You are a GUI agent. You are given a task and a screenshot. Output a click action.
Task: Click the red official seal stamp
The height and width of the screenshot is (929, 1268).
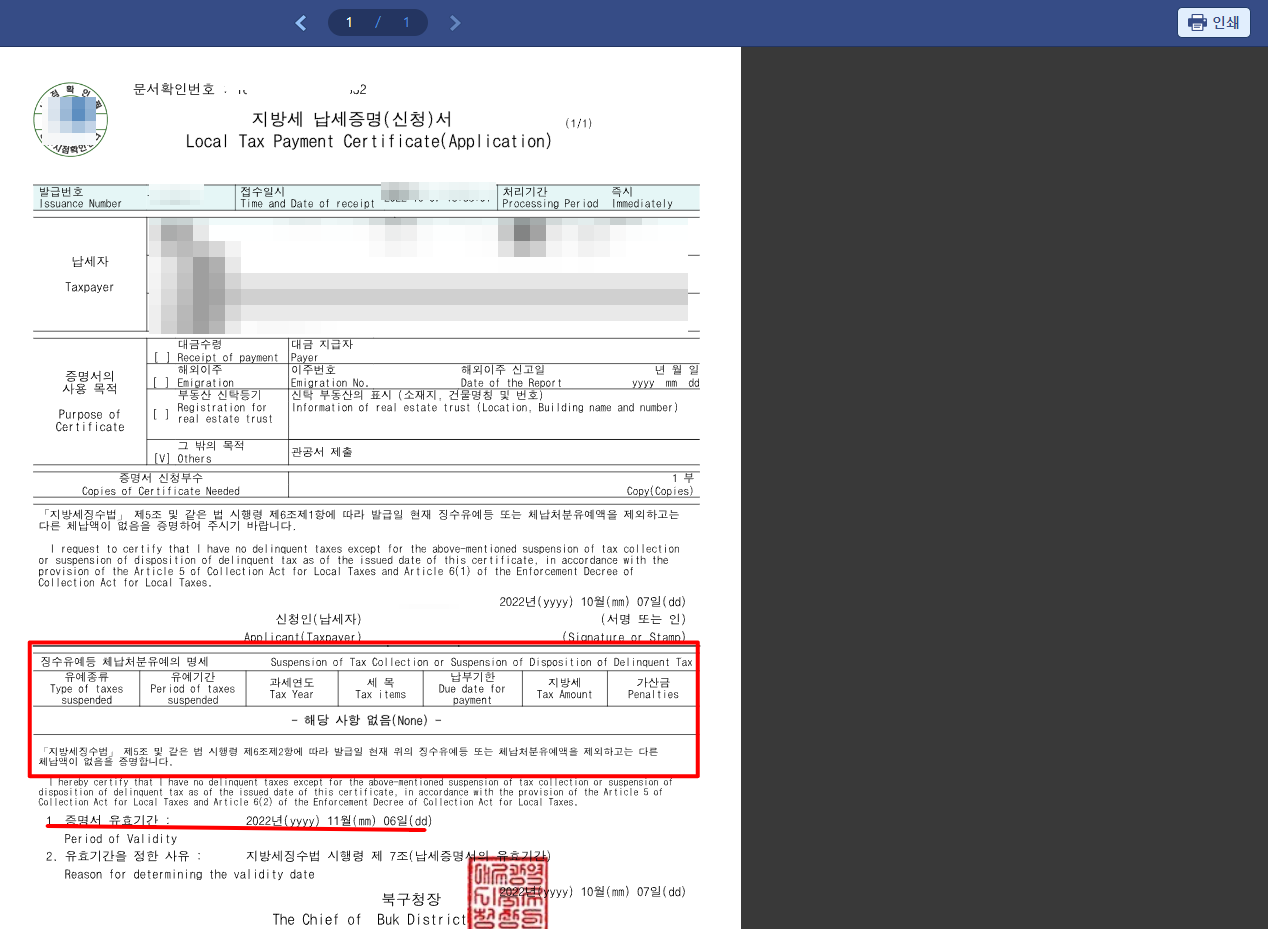pos(508,894)
